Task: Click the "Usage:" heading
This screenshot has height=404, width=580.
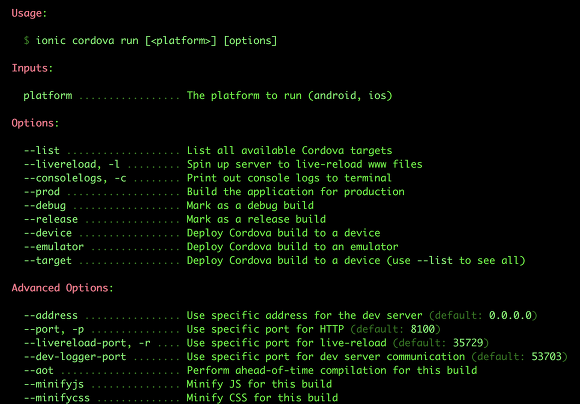Action: [x=29, y=13]
